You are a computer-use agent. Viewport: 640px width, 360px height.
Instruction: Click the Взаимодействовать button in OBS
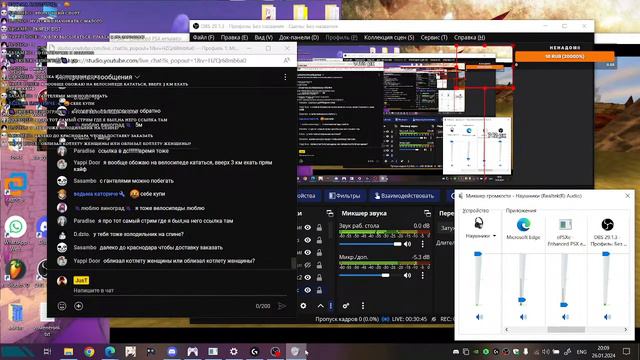(404, 196)
